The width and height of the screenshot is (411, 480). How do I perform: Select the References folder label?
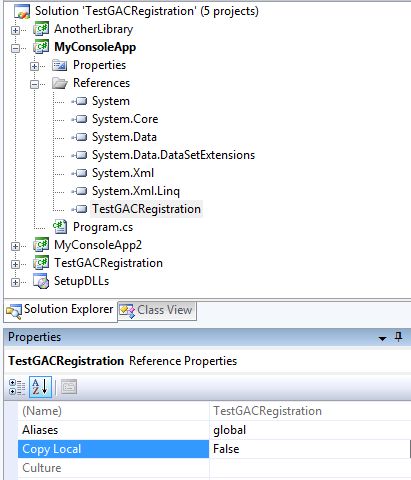[101, 83]
